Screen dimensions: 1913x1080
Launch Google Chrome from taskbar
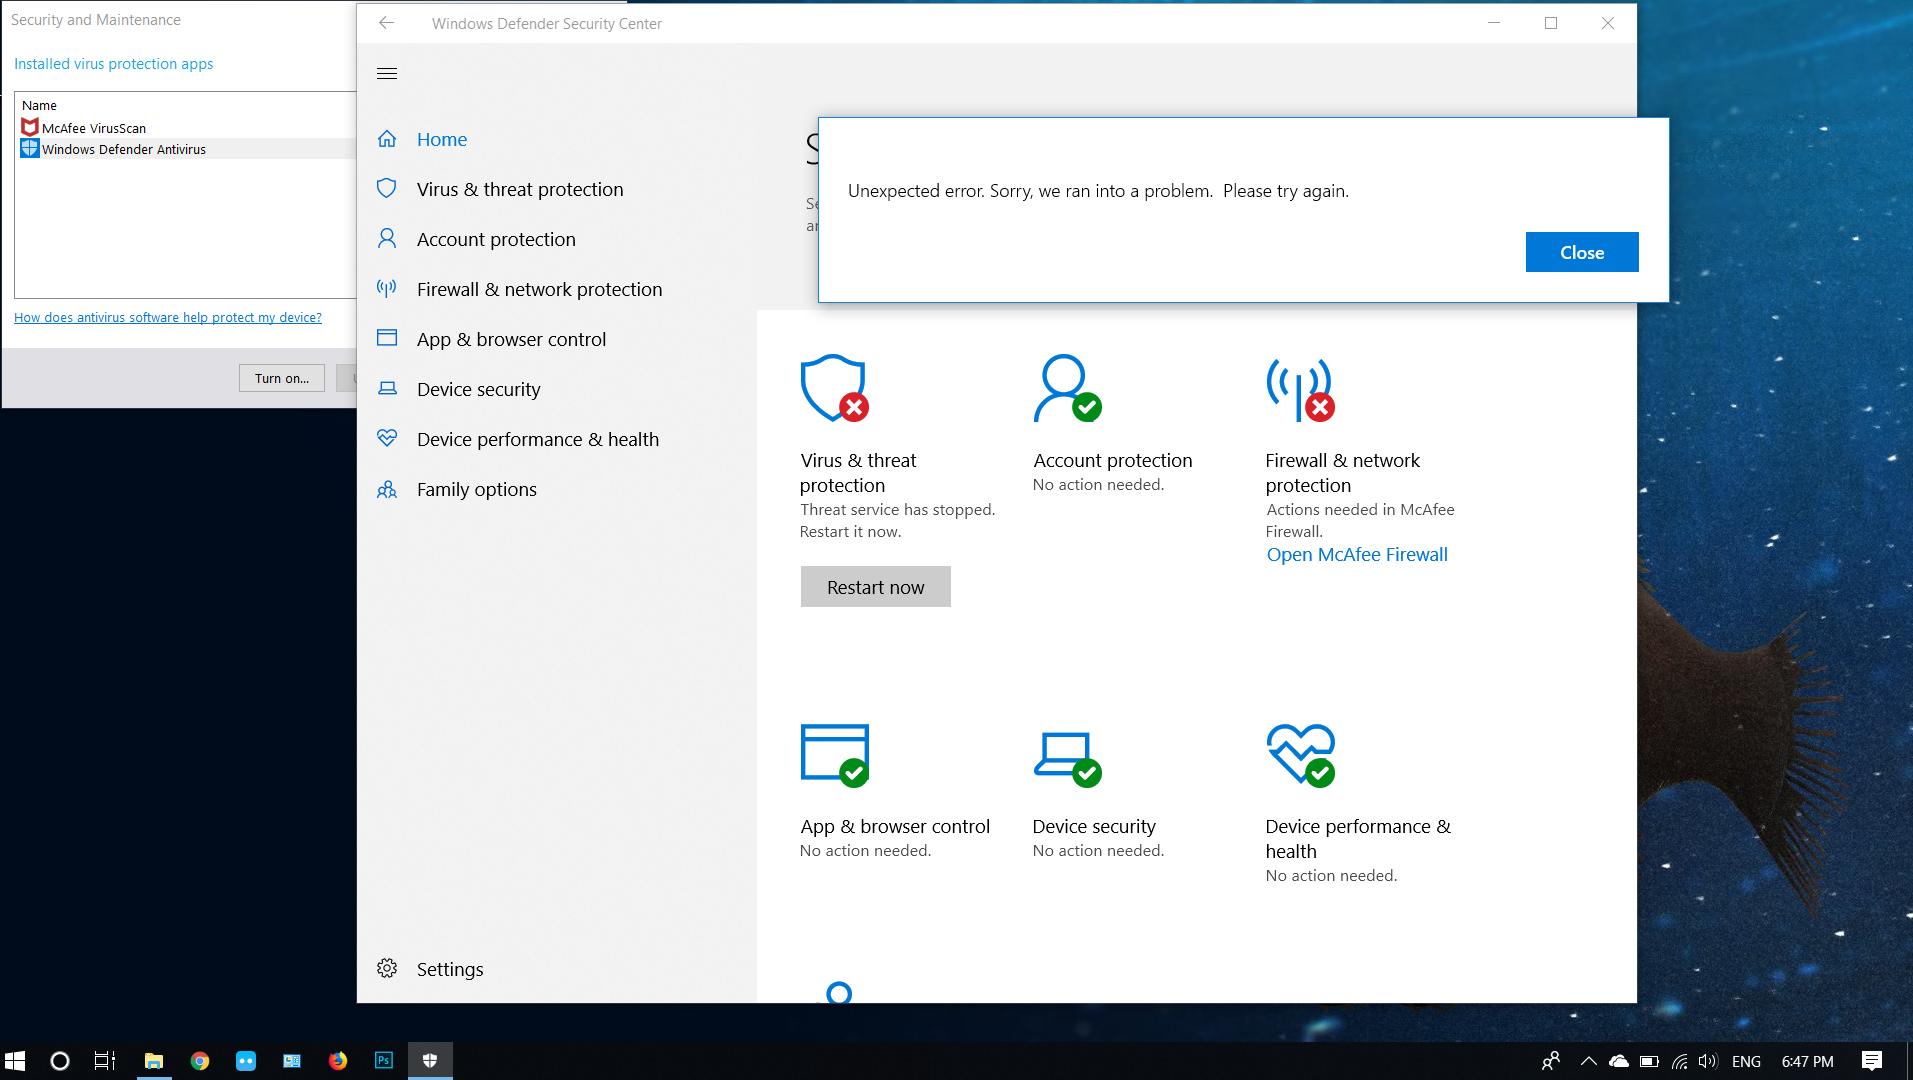(x=200, y=1061)
